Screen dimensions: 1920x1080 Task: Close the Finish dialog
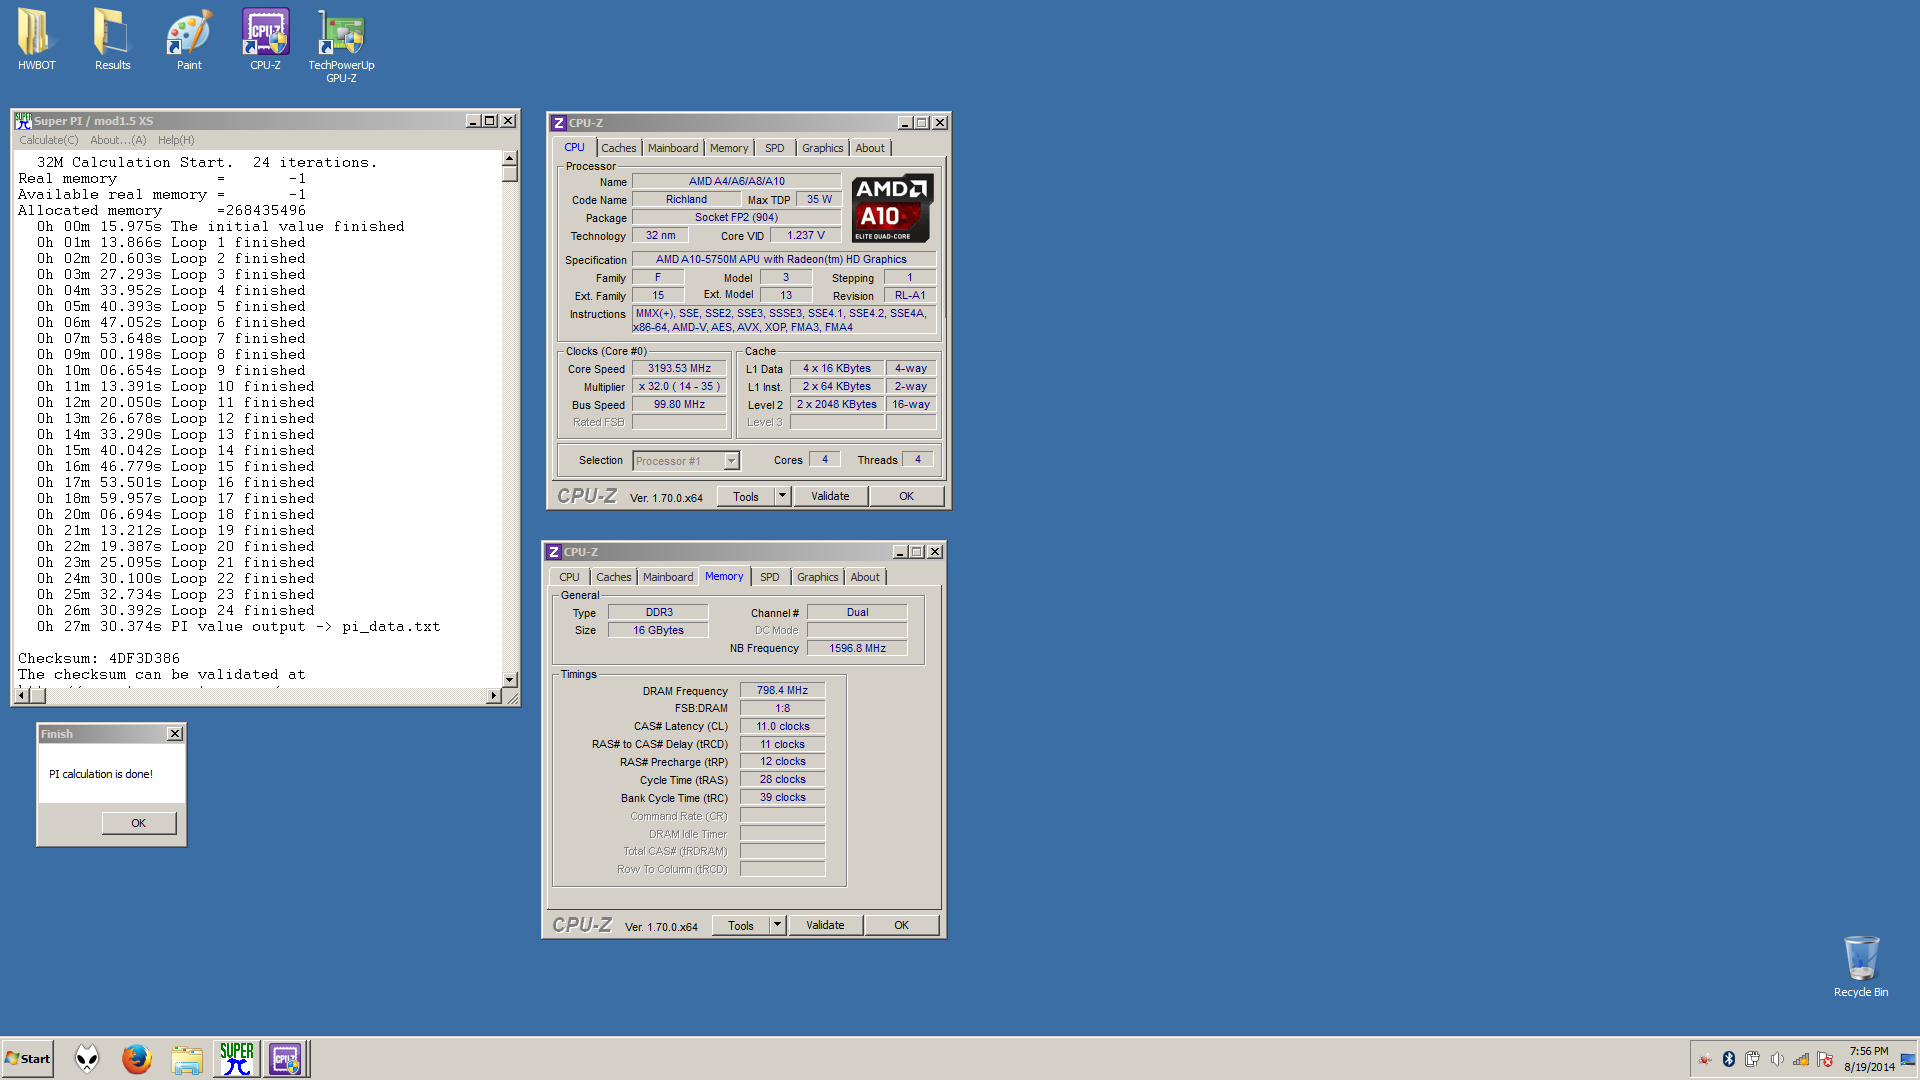[x=175, y=734]
